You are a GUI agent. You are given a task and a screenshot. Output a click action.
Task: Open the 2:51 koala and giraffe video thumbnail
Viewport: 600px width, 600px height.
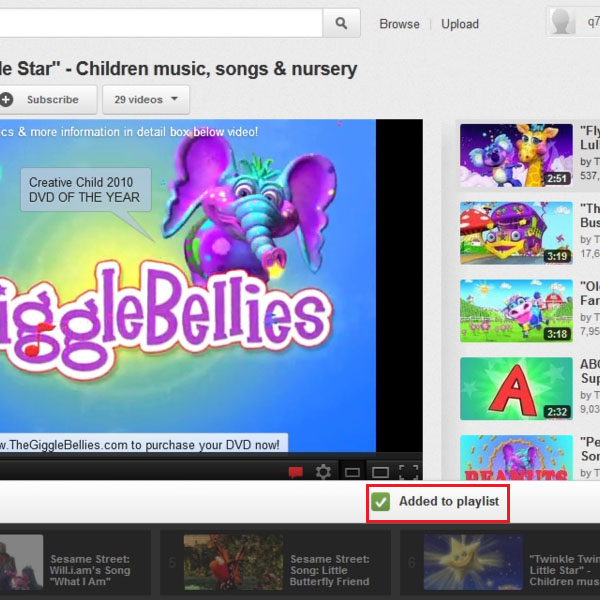516,155
